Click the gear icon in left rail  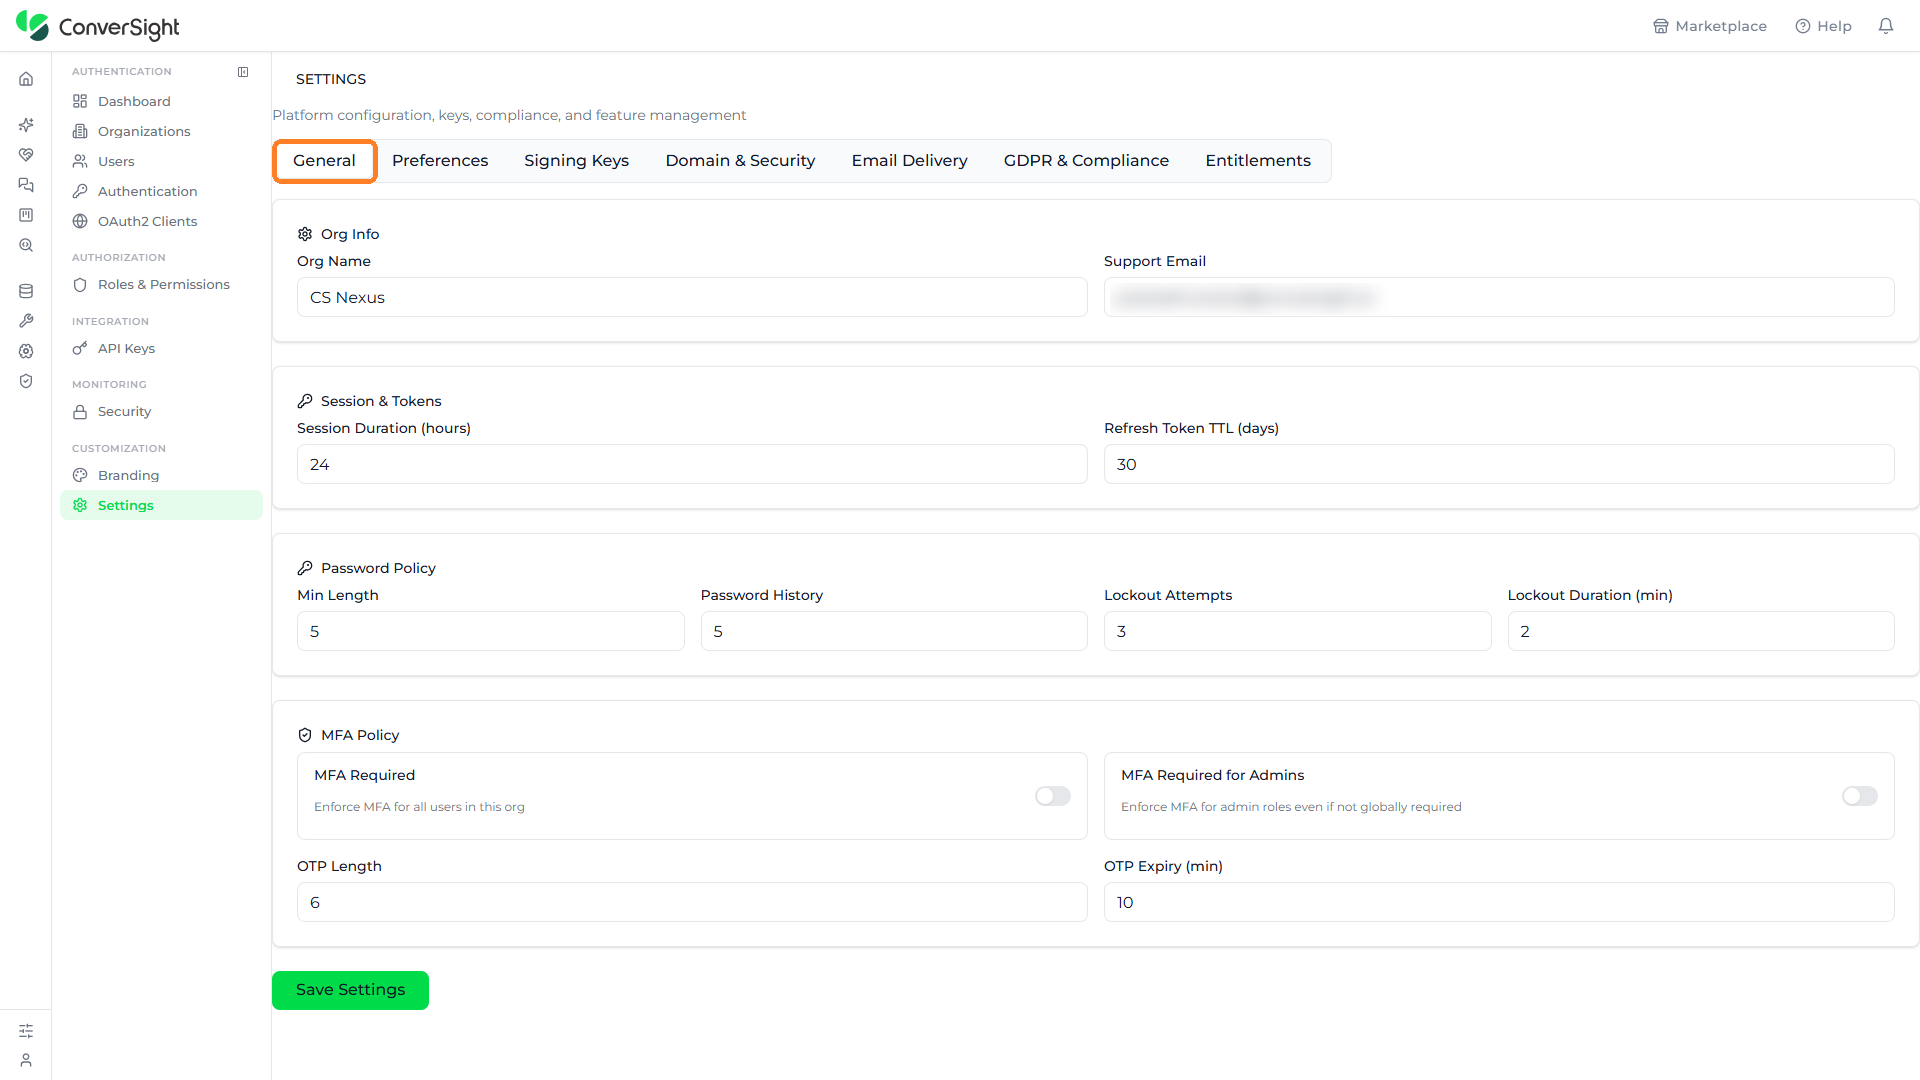pyautogui.click(x=26, y=351)
